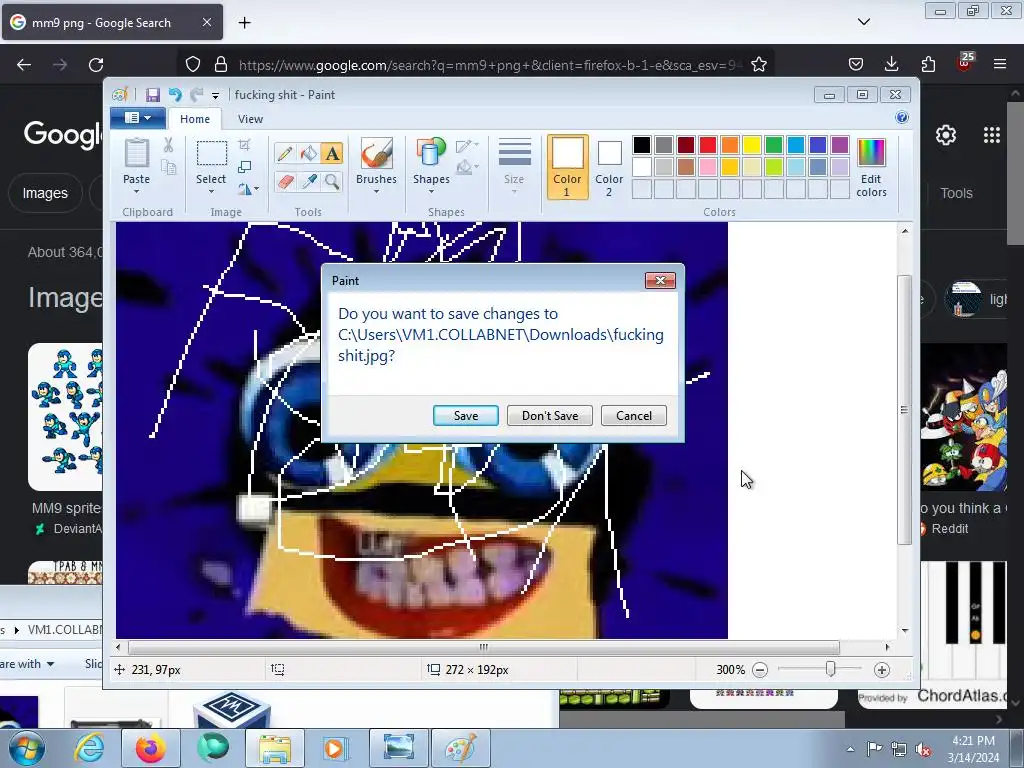The width and height of the screenshot is (1024, 768).
Task: Select the Pencil tool in Paint
Action: (x=285, y=153)
